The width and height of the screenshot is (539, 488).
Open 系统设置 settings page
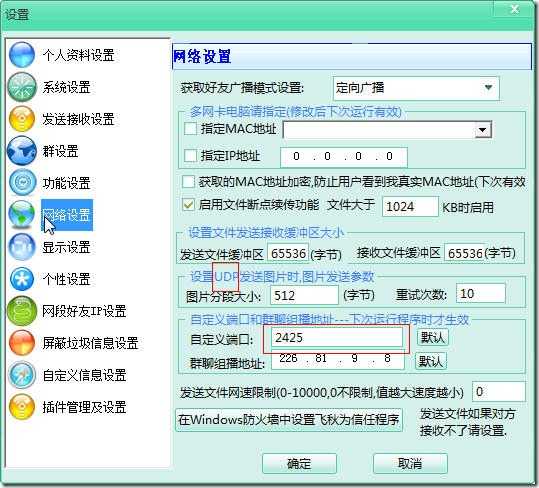click(x=66, y=87)
